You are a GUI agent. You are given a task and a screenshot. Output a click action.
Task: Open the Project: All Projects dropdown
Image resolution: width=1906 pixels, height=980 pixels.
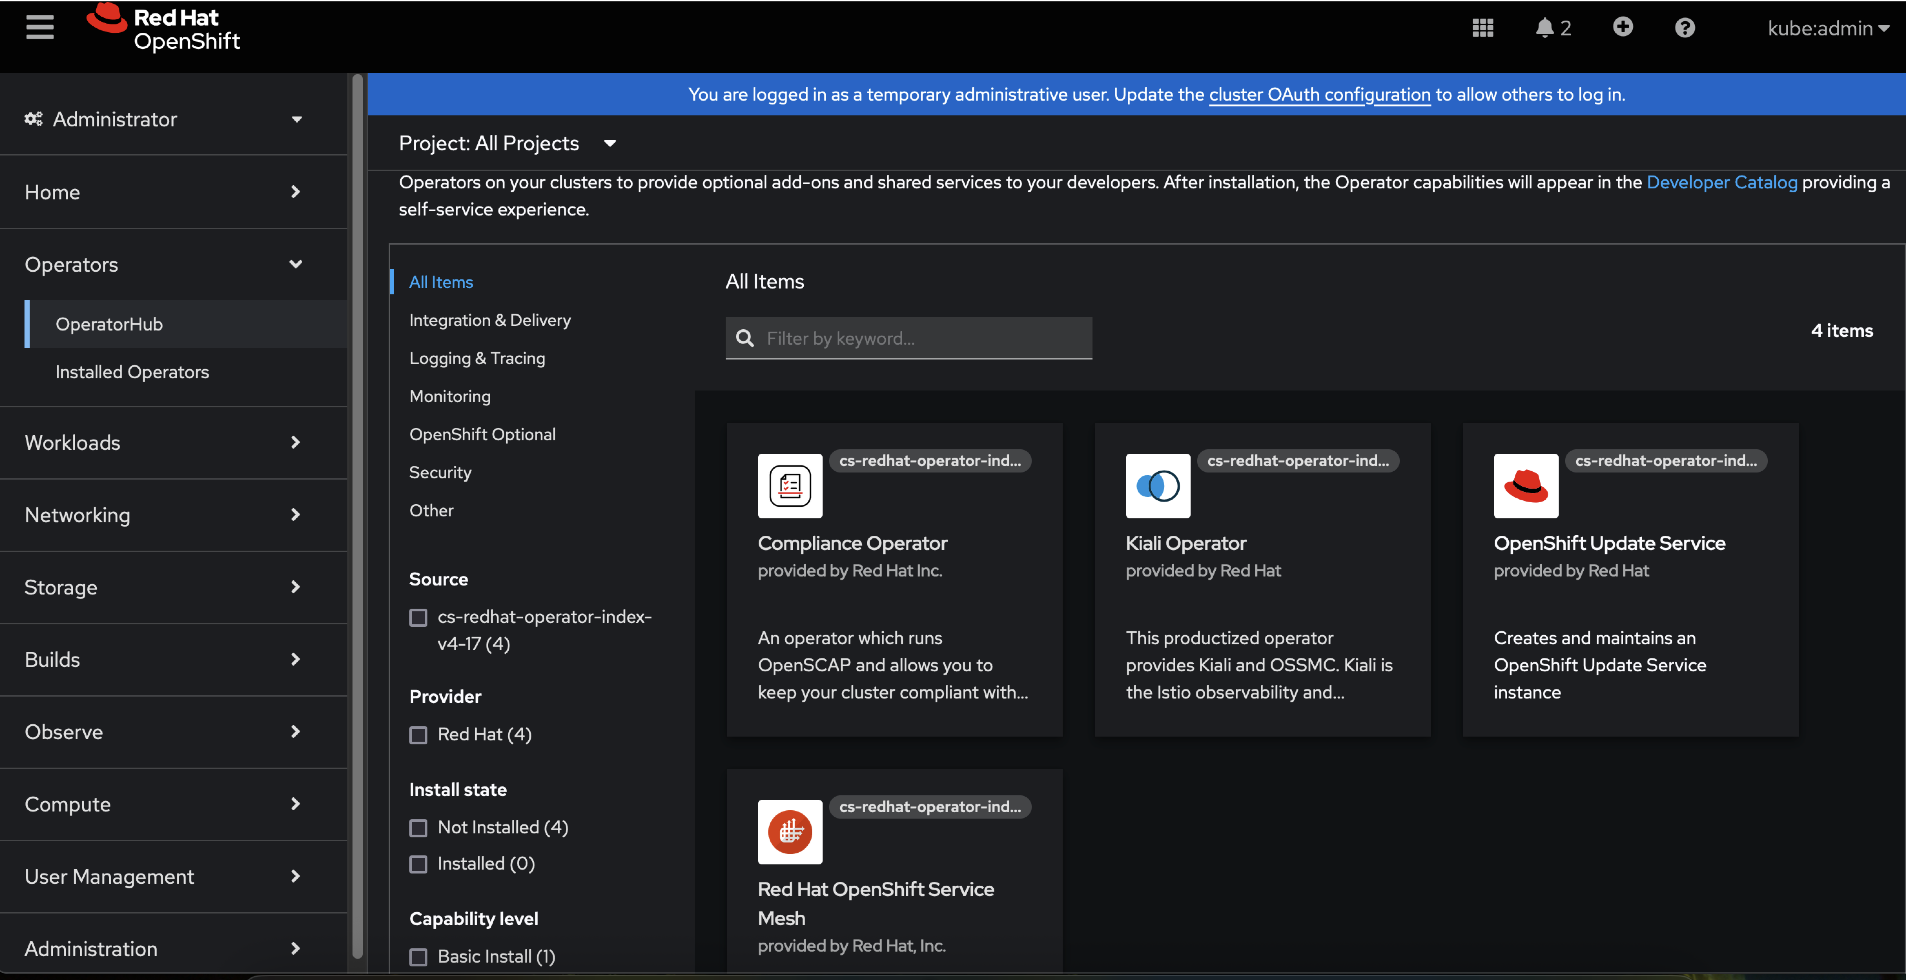pyautogui.click(x=507, y=144)
